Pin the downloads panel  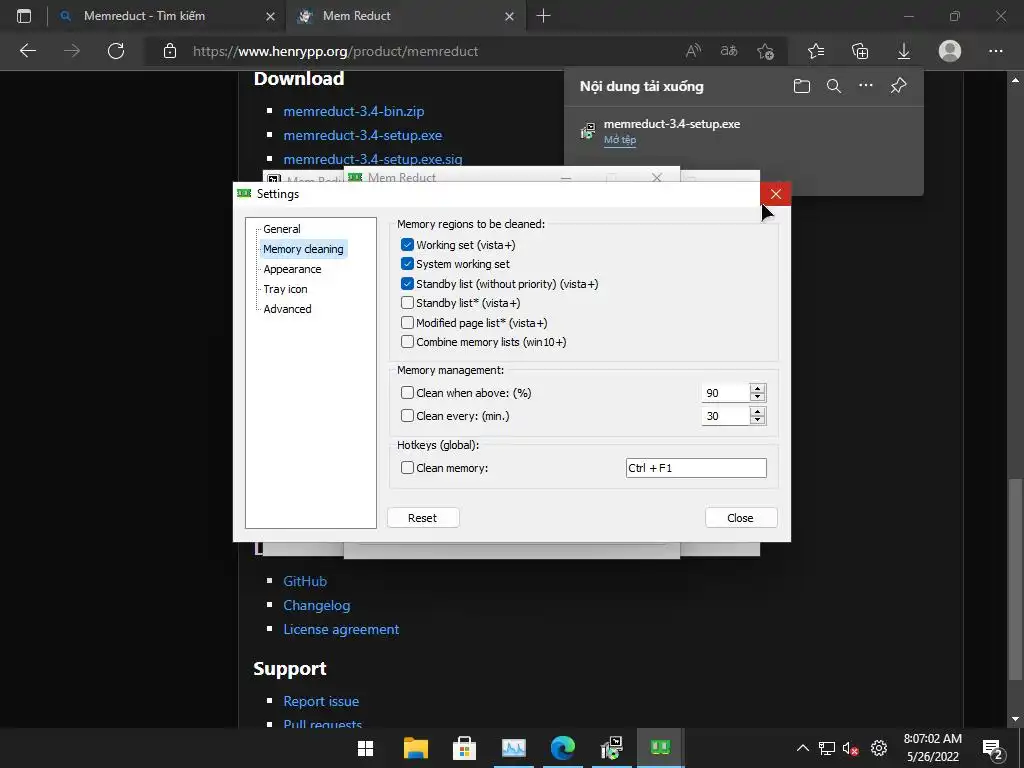coord(899,86)
